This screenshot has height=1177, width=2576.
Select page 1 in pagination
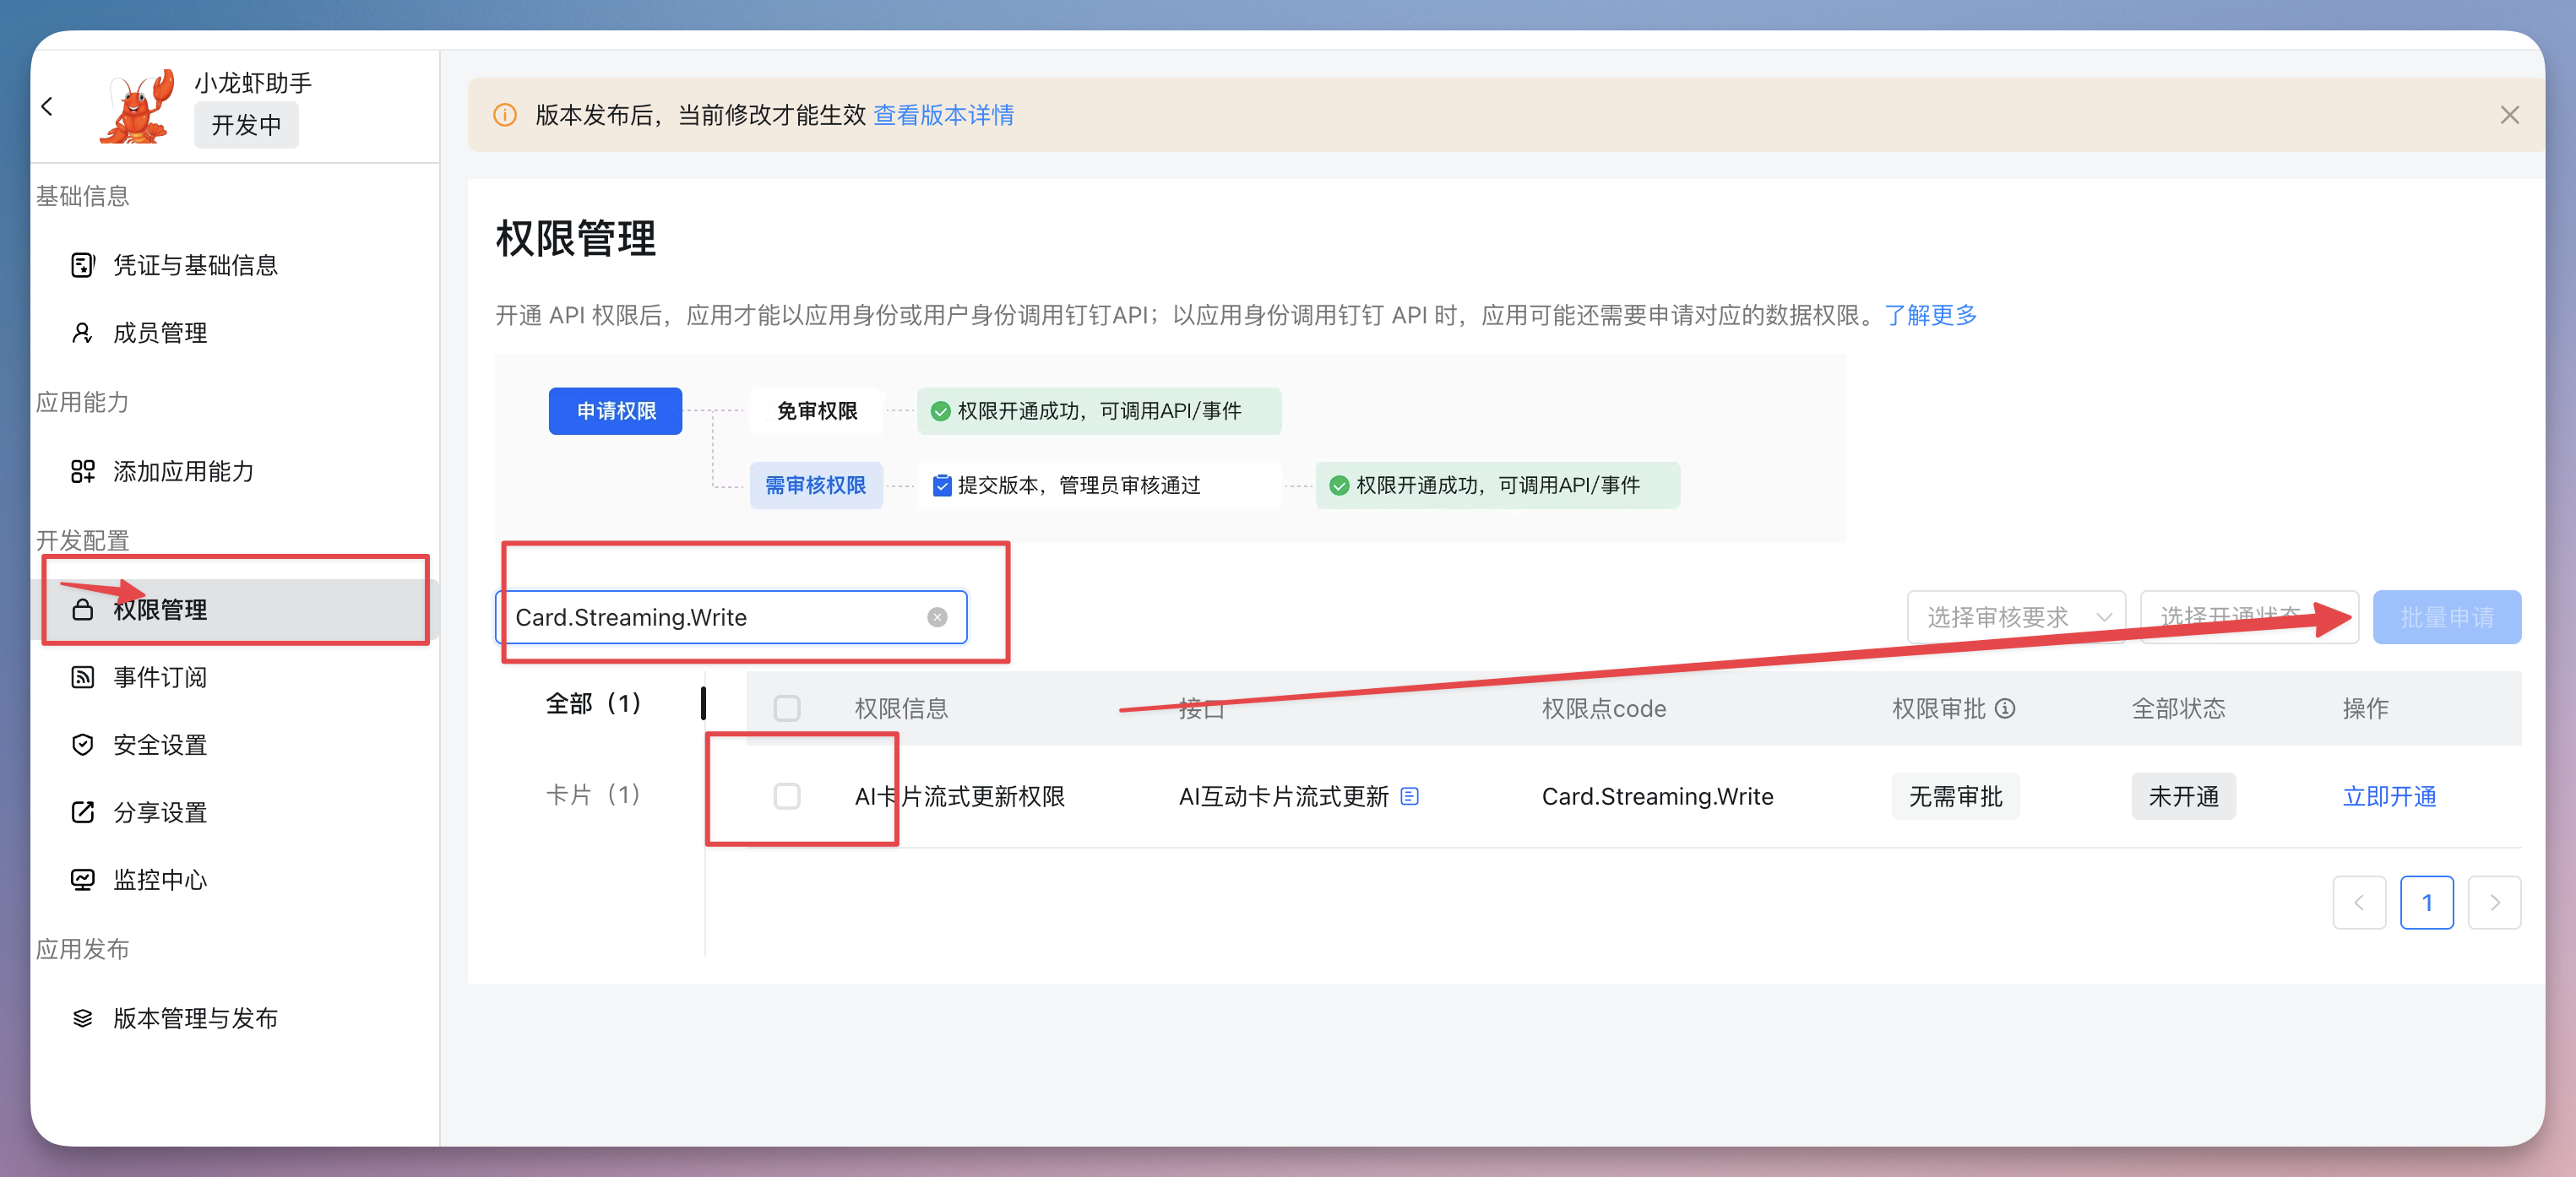[x=2426, y=903]
